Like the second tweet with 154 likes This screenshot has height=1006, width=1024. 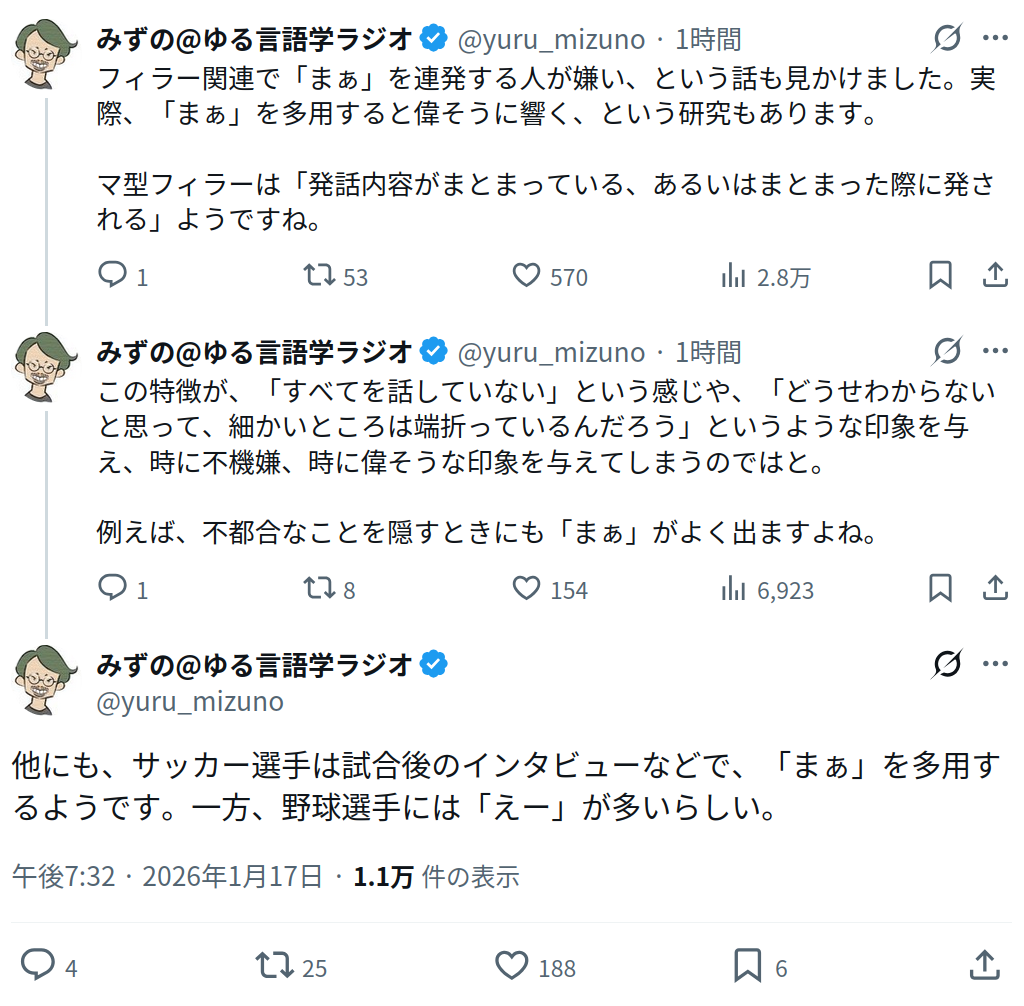[526, 589]
